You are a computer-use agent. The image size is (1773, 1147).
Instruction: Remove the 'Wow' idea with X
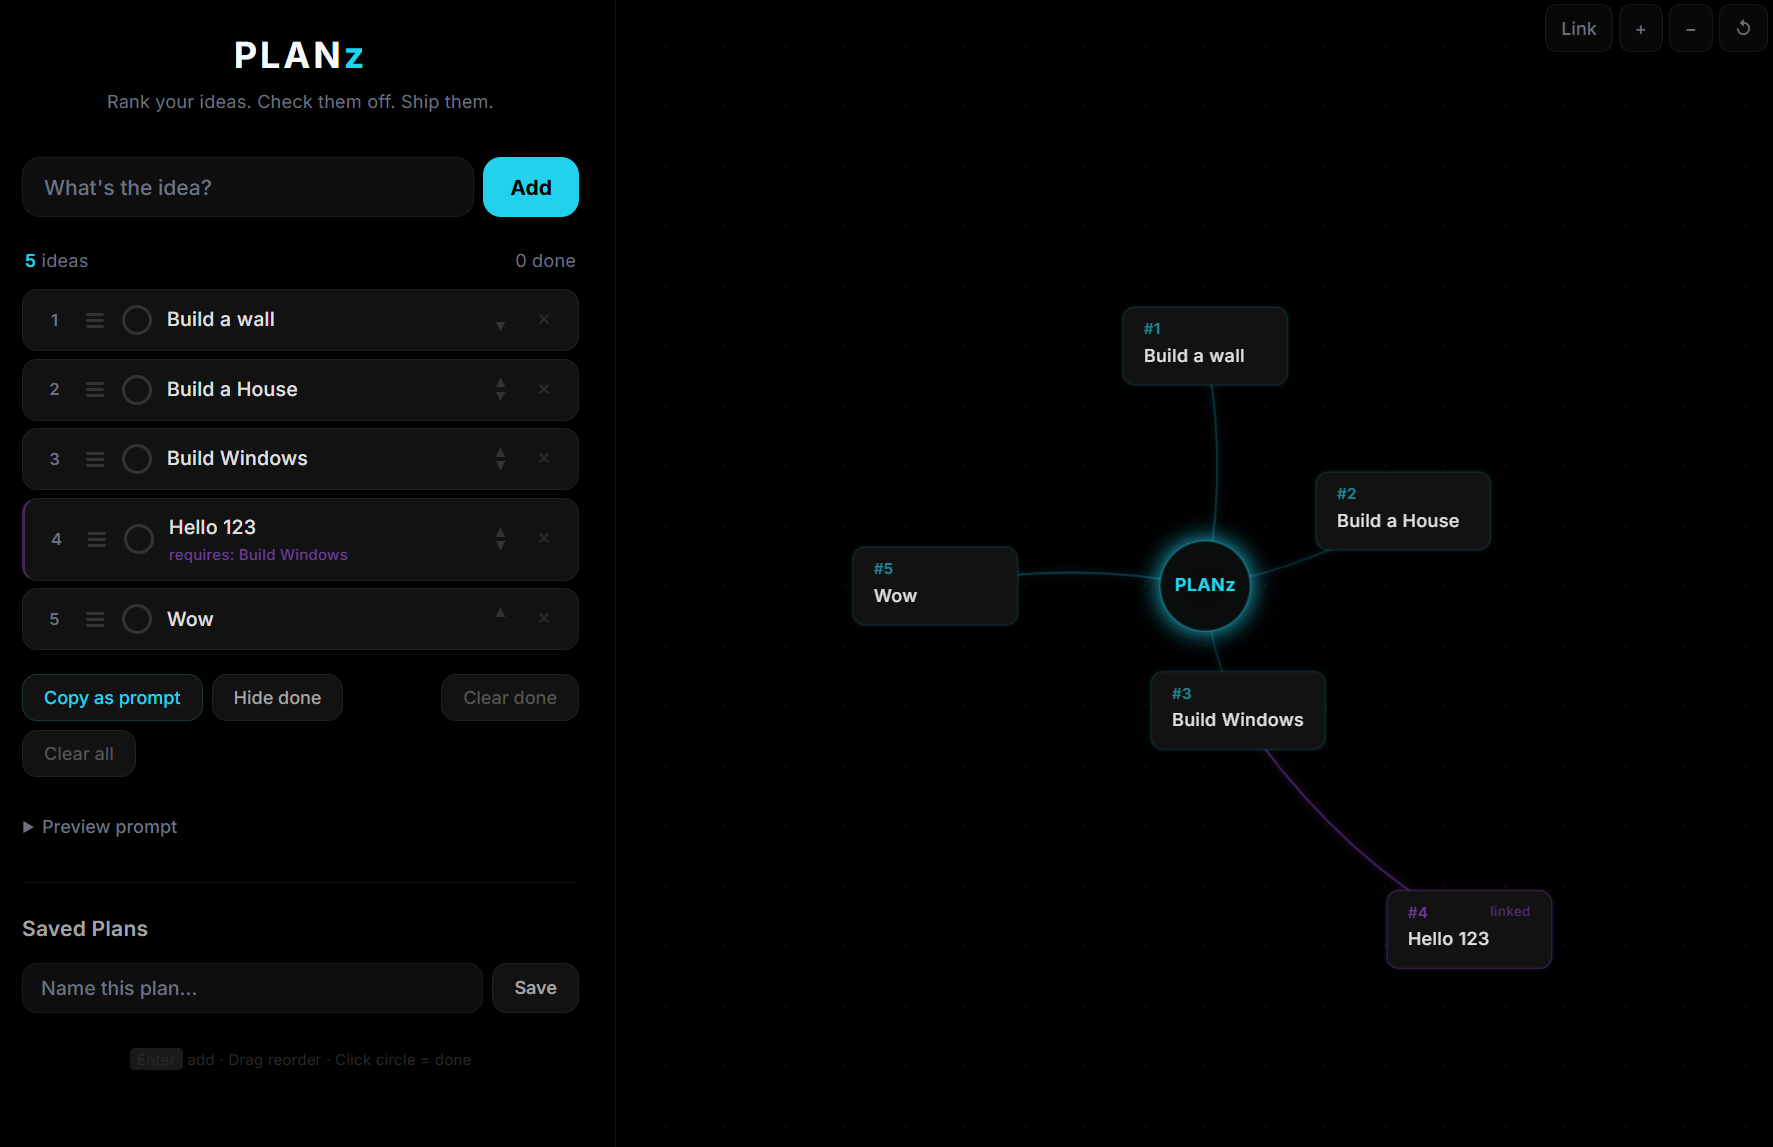(x=544, y=619)
